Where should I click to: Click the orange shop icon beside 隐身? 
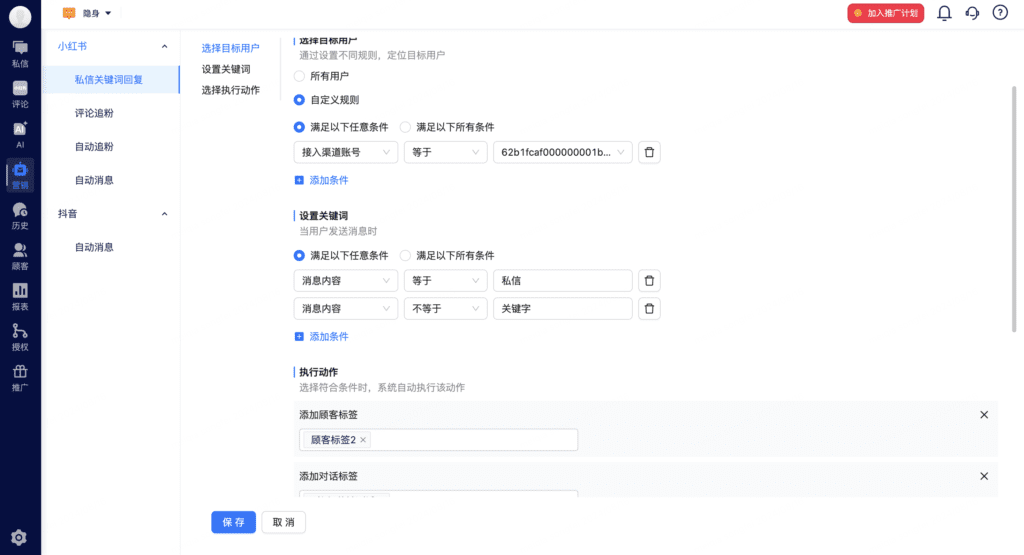tap(69, 13)
